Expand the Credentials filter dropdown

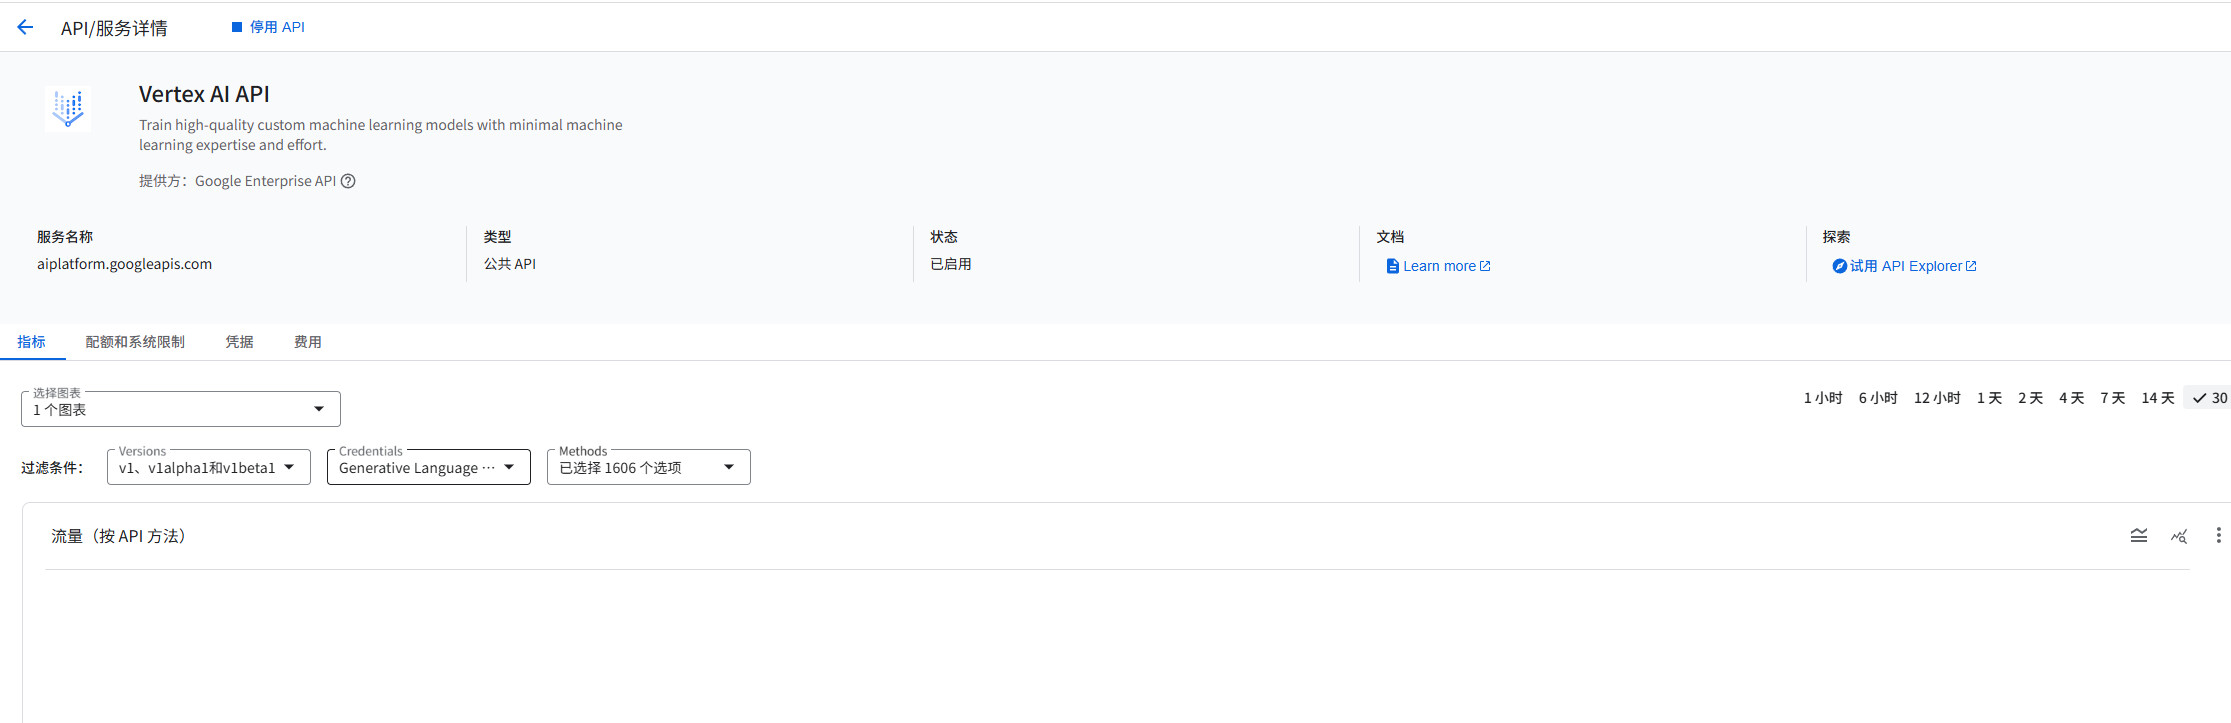click(428, 467)
